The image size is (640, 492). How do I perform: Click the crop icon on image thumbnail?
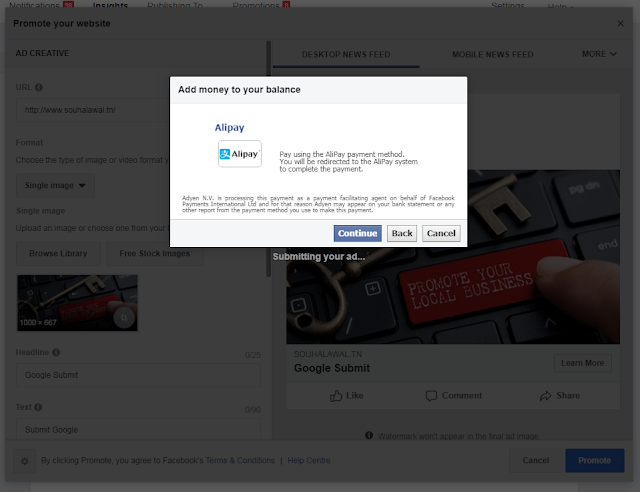[x=124, y=317]
